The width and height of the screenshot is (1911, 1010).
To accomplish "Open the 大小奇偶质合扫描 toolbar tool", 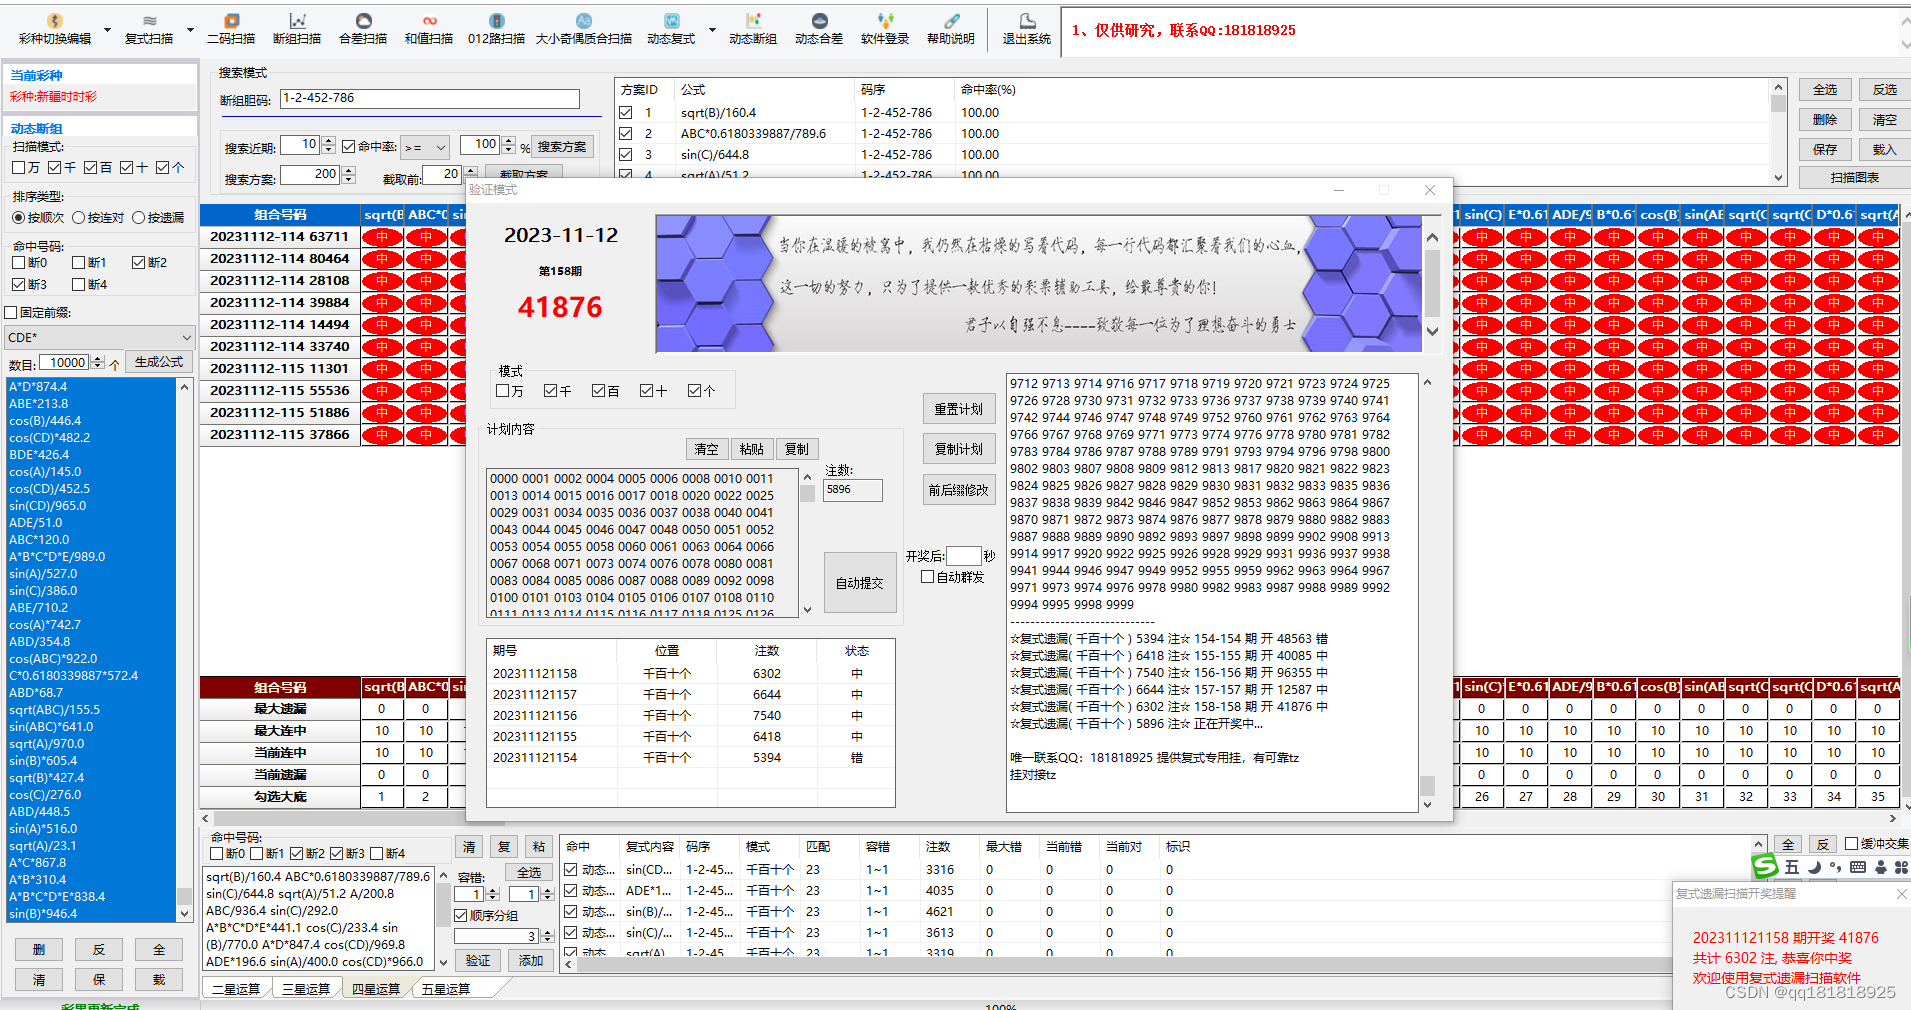I will 584,29.
